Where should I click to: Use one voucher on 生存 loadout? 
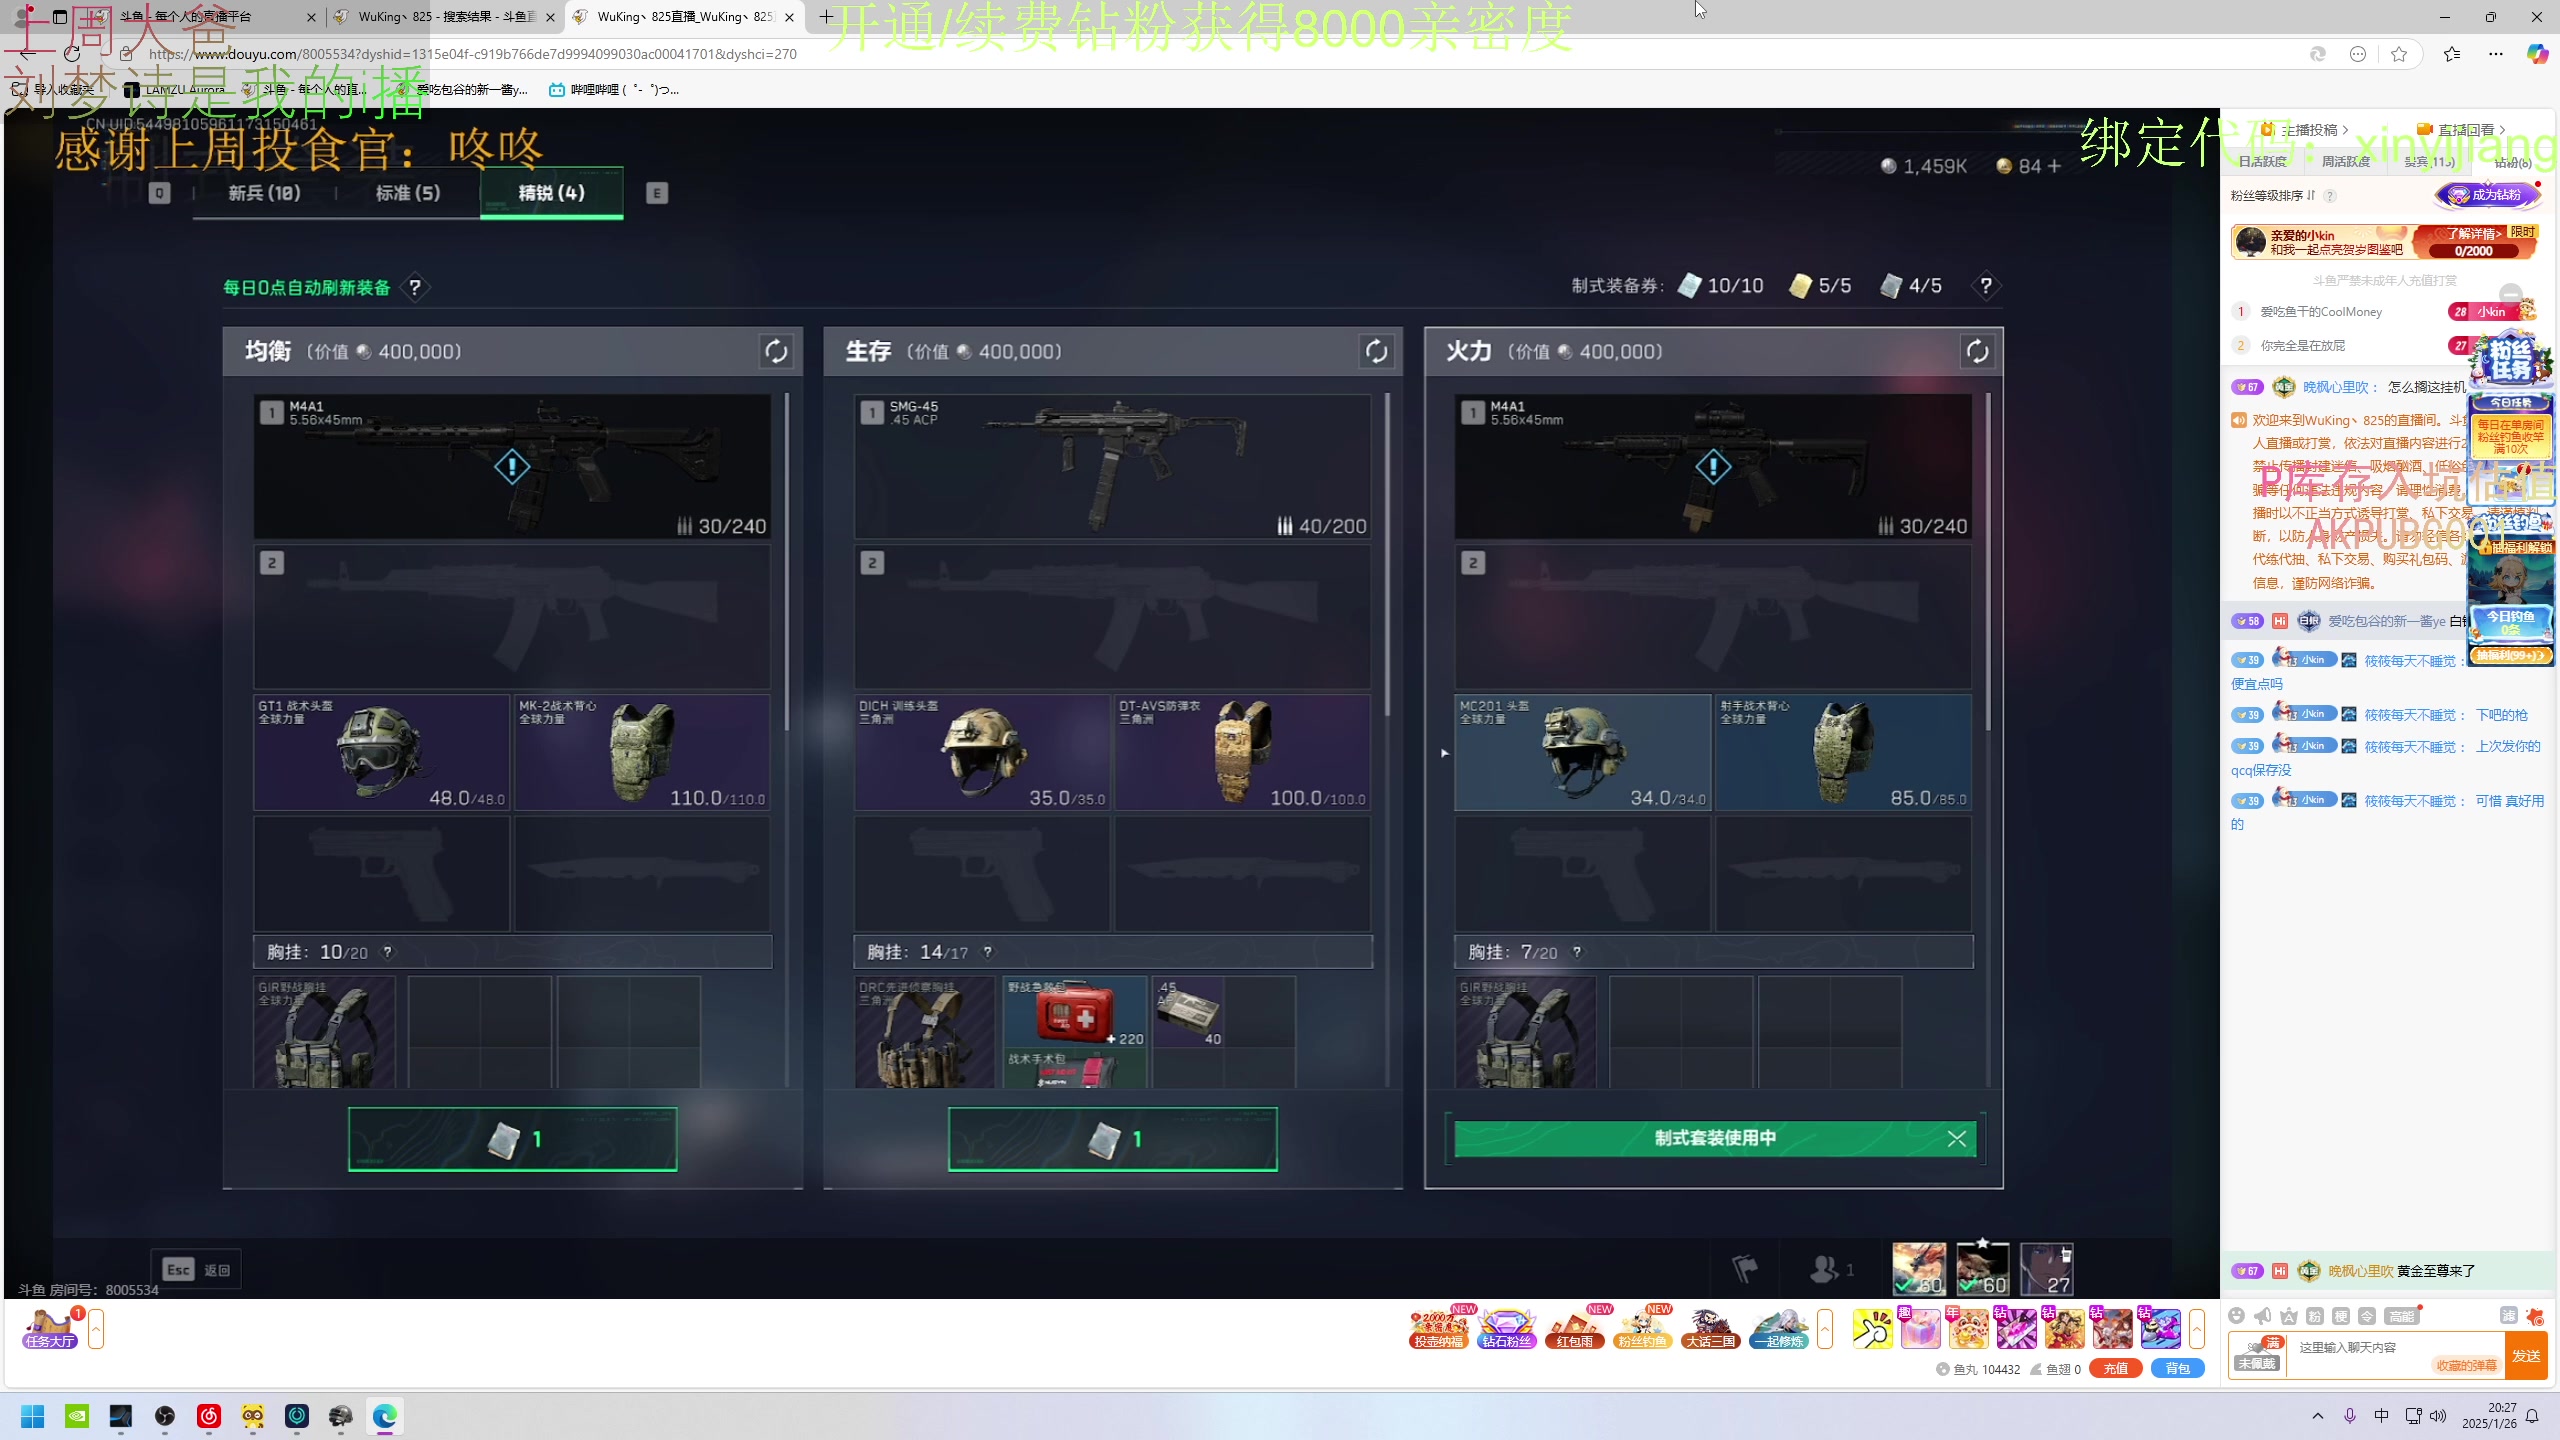coord(1113,1139)
